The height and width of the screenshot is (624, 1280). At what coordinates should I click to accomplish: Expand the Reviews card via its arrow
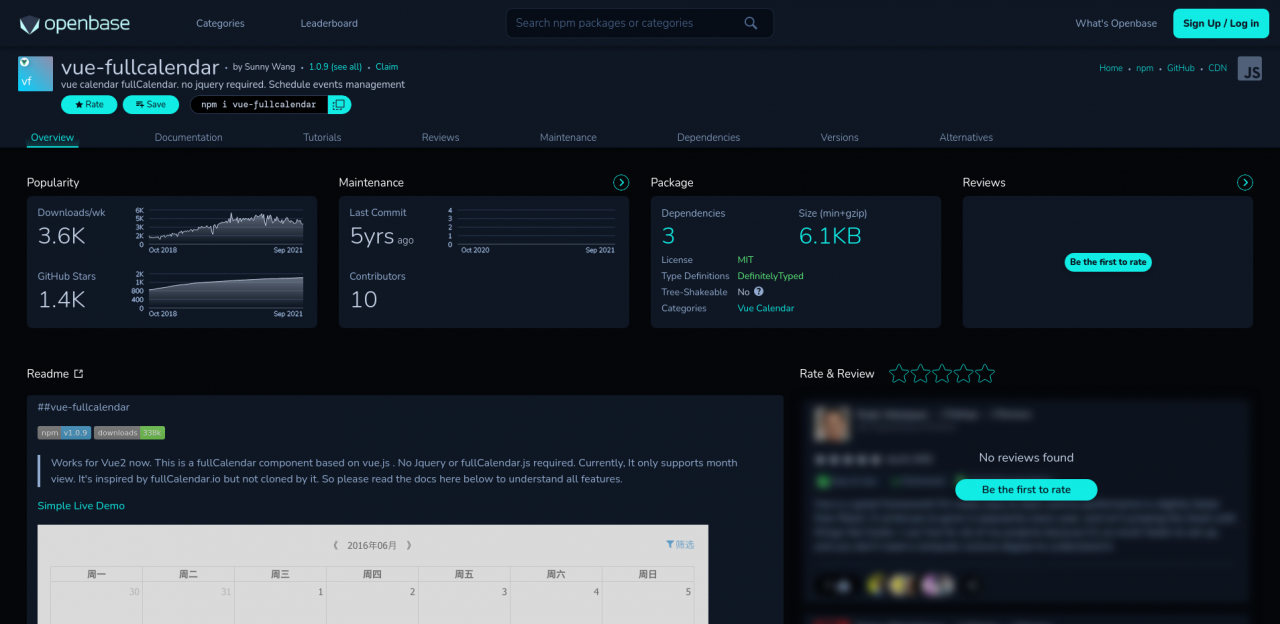pyautogui.click(x=1245, y=183)
